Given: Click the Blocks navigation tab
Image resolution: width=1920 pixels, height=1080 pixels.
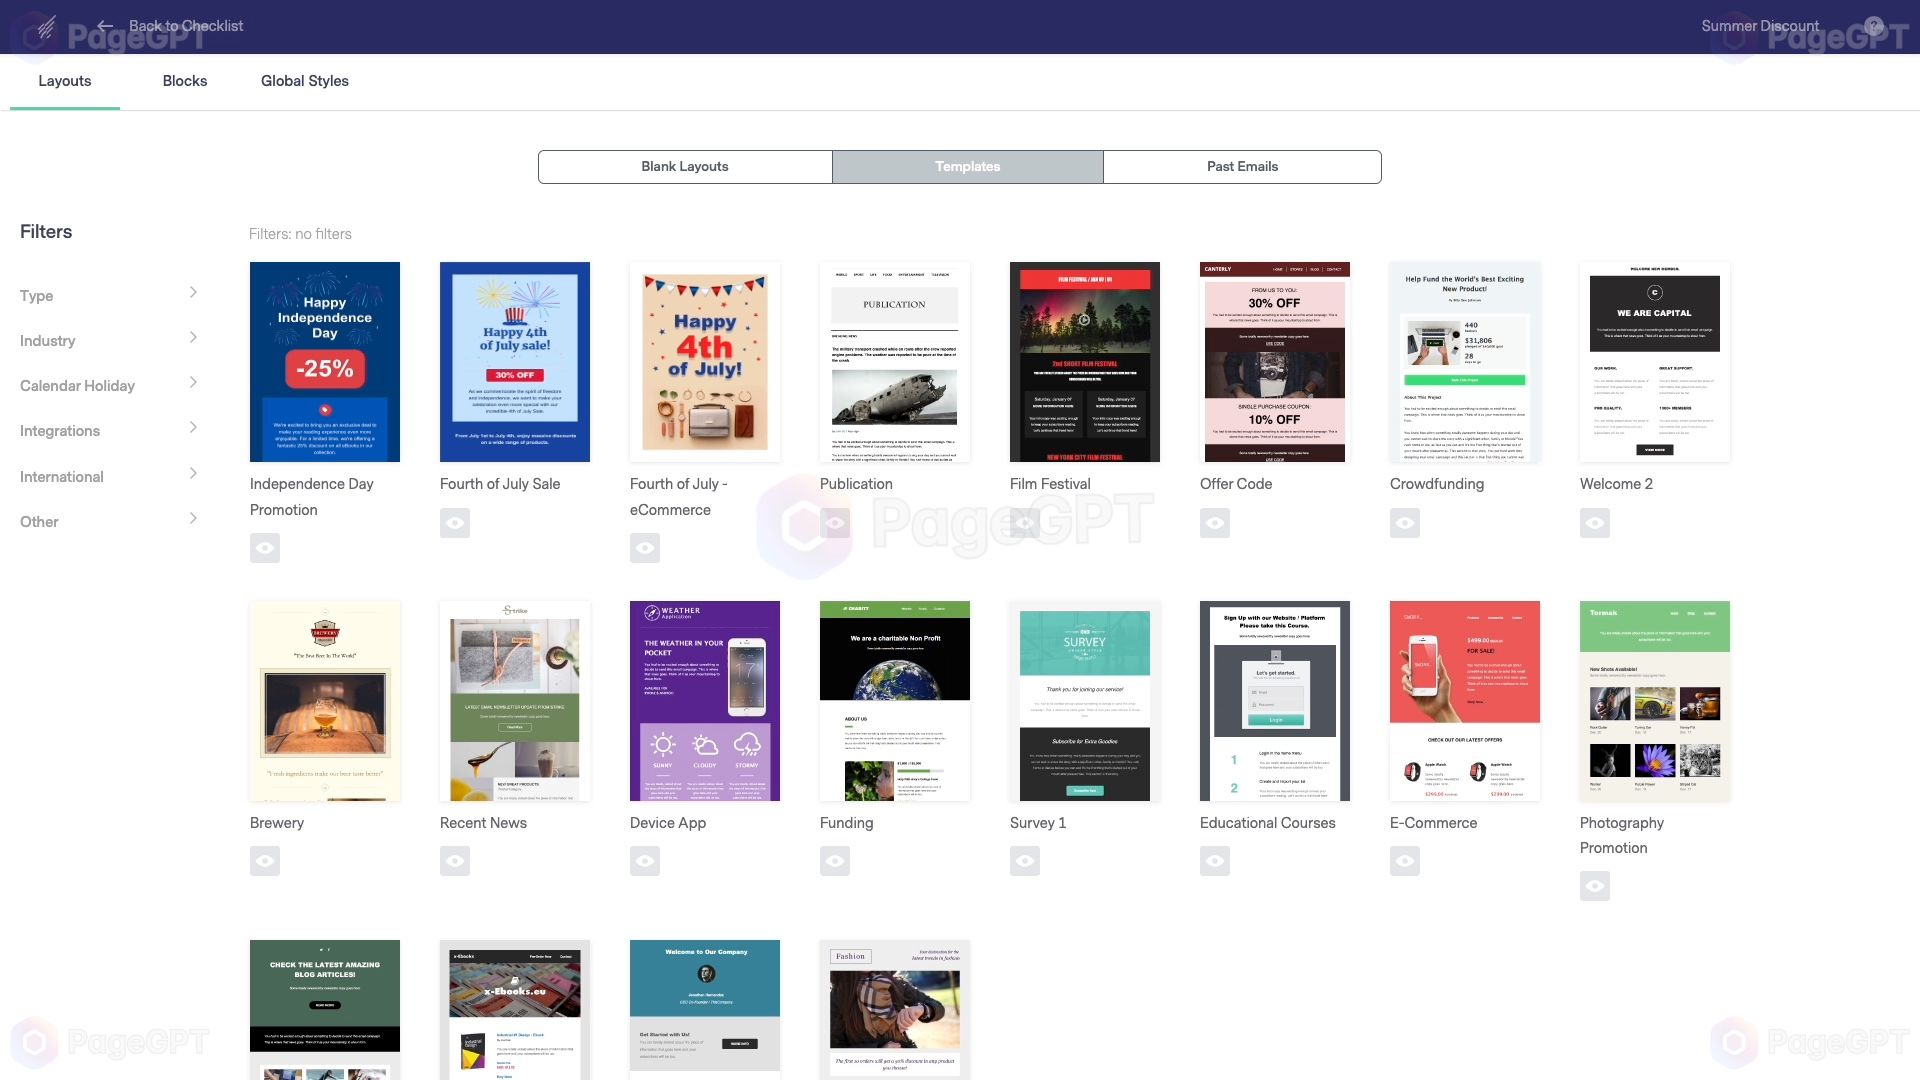Looking at the screenshot, I should (x=185, y=80).
